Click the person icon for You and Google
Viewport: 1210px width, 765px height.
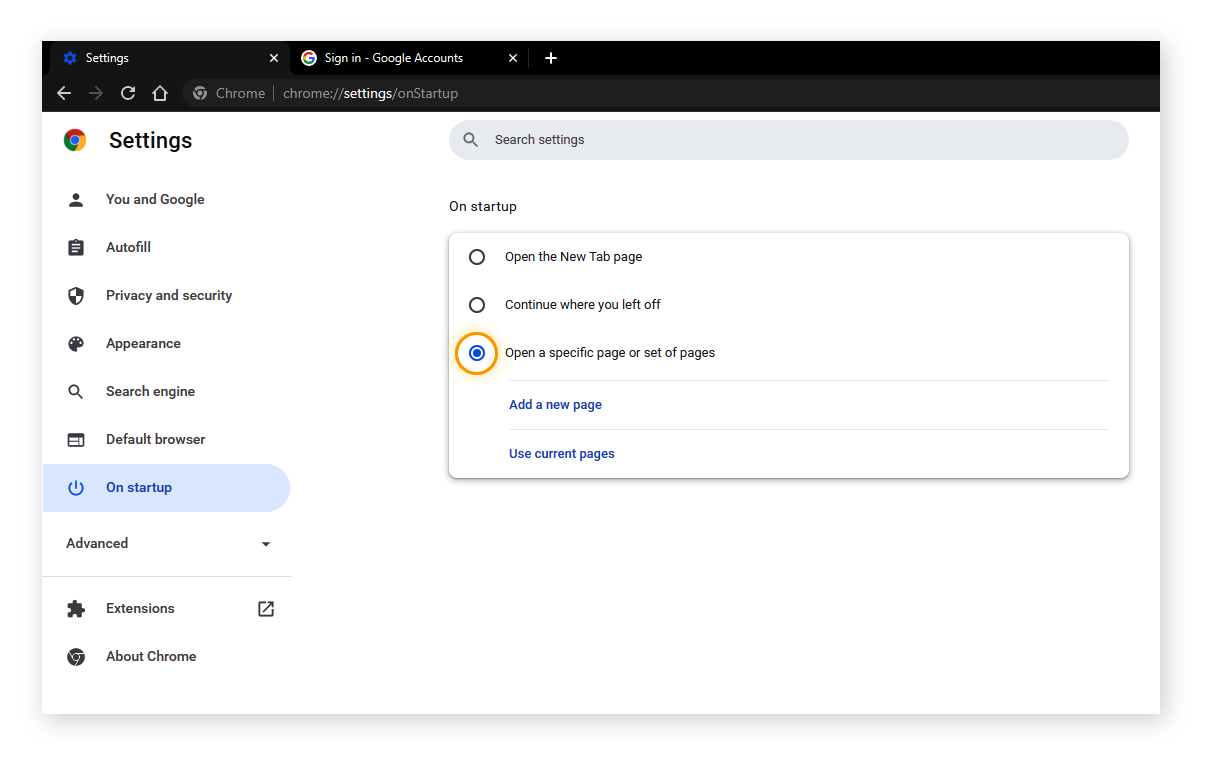pyautogui.click(x=76, y=199)
